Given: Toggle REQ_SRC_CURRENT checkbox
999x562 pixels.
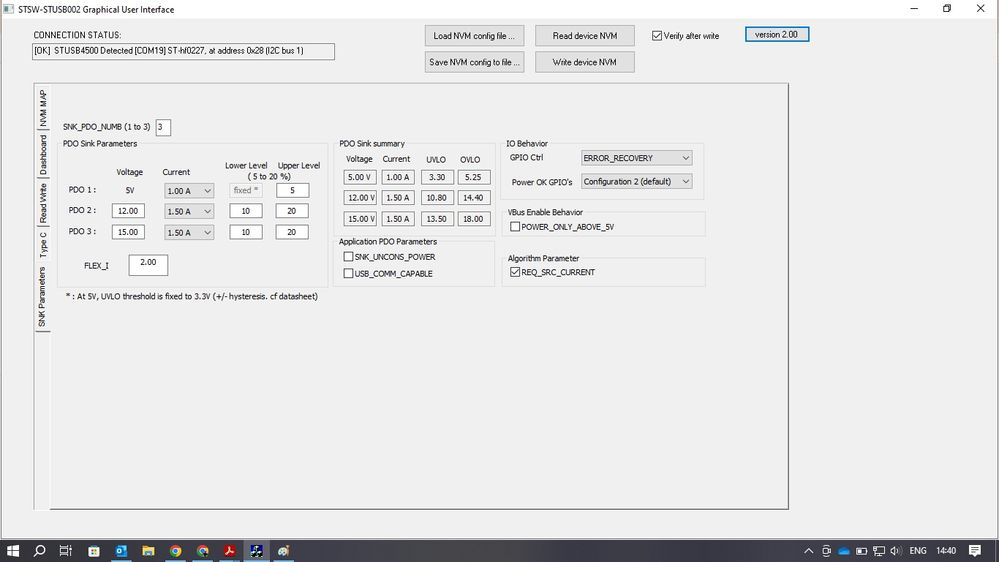Looking at the screenshot, I should (515, 272).
